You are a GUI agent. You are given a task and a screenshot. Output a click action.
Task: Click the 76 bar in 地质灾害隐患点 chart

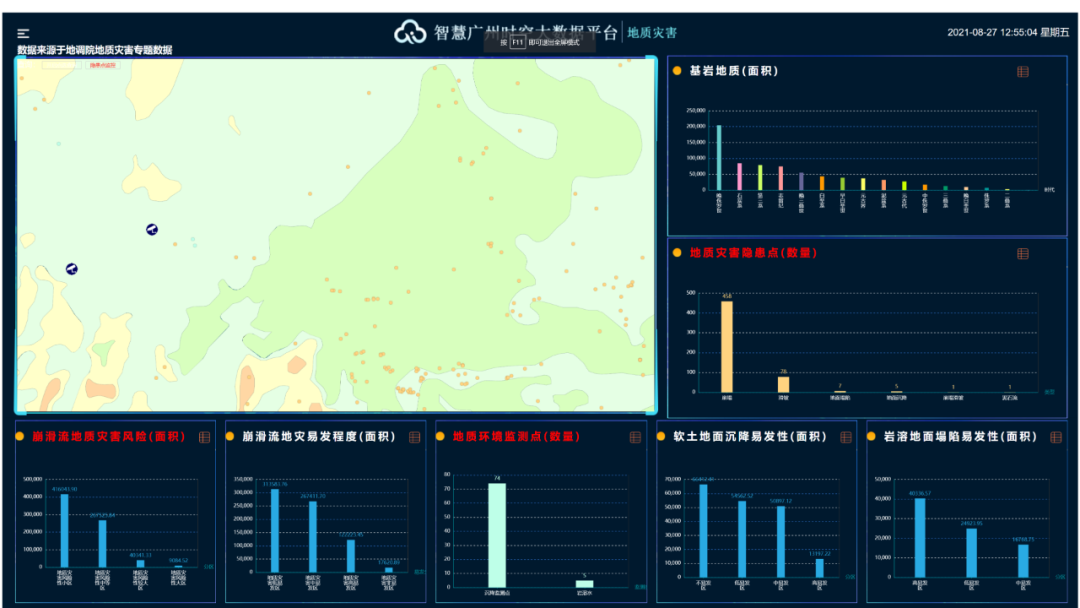pyautogui.click(x=783, y=385)
